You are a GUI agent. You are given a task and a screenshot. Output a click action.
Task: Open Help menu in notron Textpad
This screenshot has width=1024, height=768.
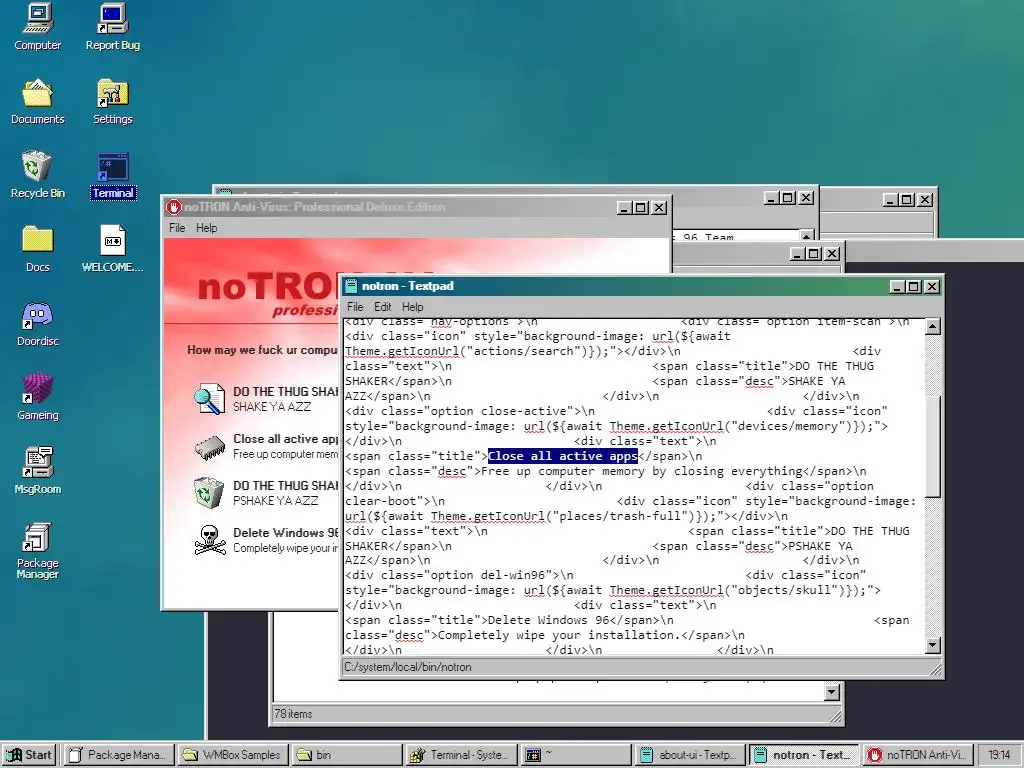(x=412, y=307)
